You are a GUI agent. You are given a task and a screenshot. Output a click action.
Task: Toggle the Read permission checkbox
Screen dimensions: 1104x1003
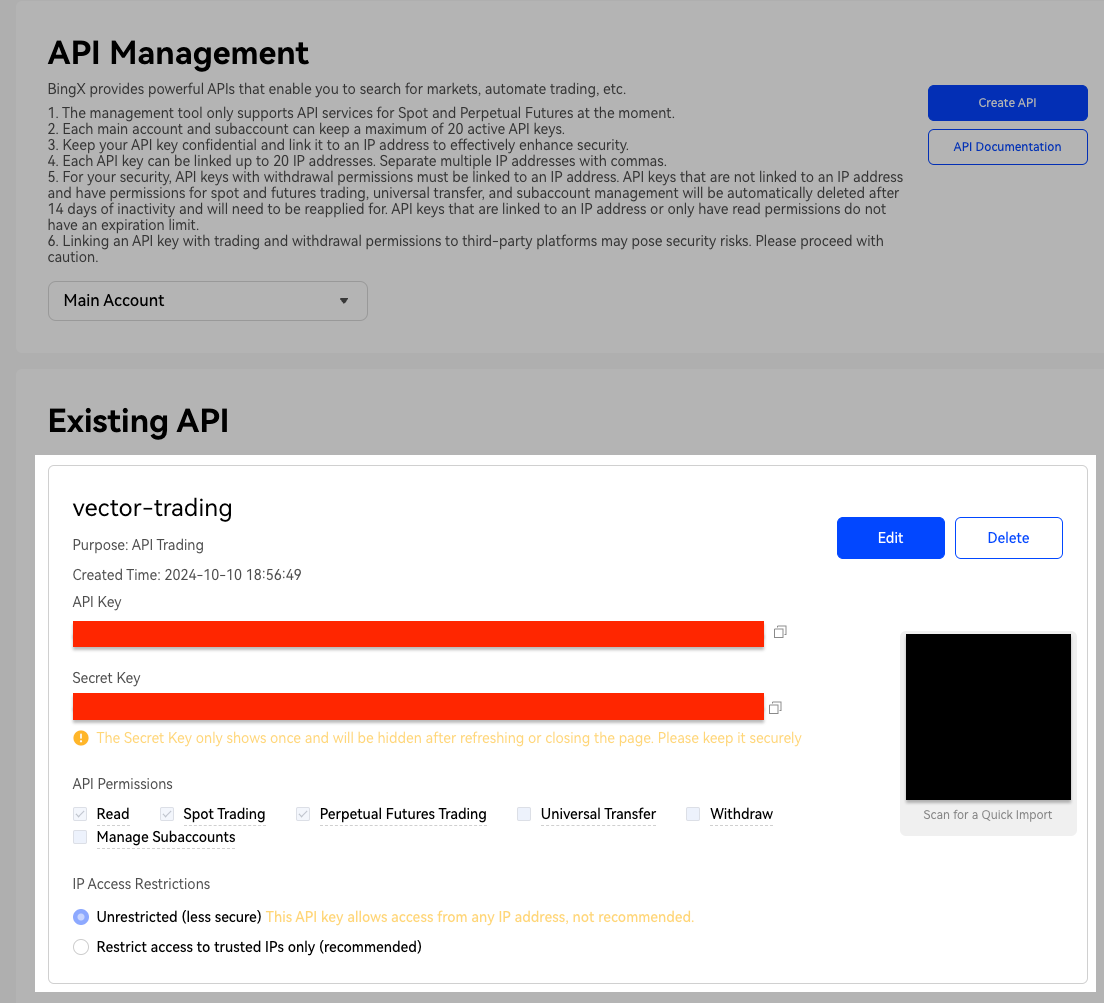pyautogui.click(x=81, y=814)
